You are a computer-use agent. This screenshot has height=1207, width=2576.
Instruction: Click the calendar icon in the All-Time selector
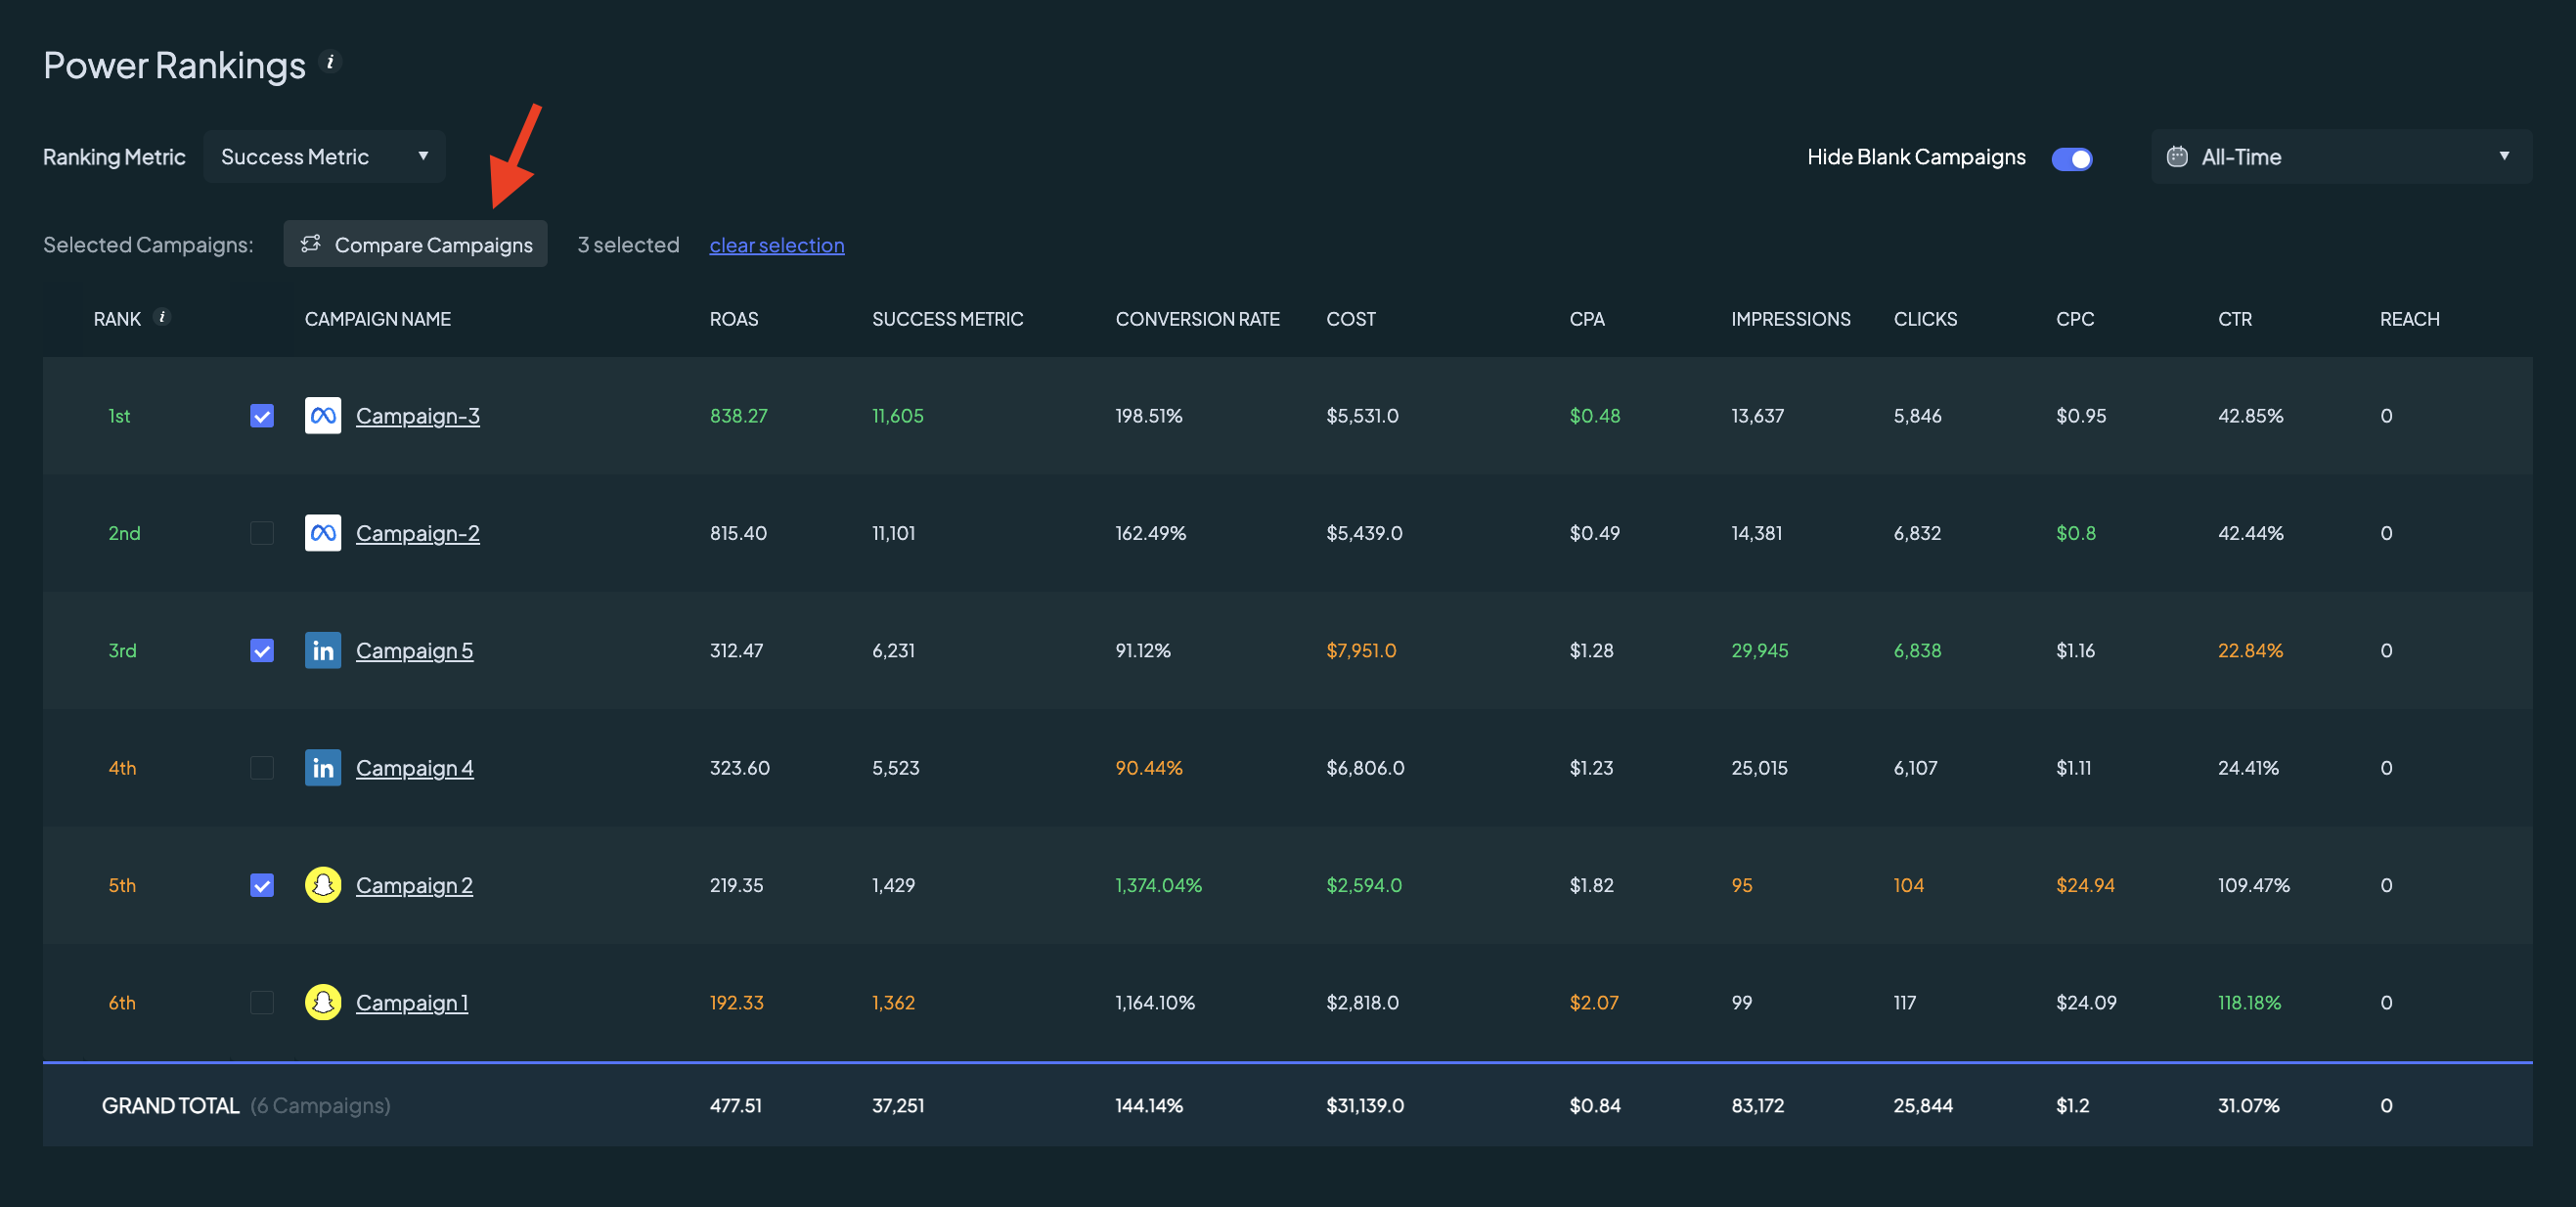2177,157
